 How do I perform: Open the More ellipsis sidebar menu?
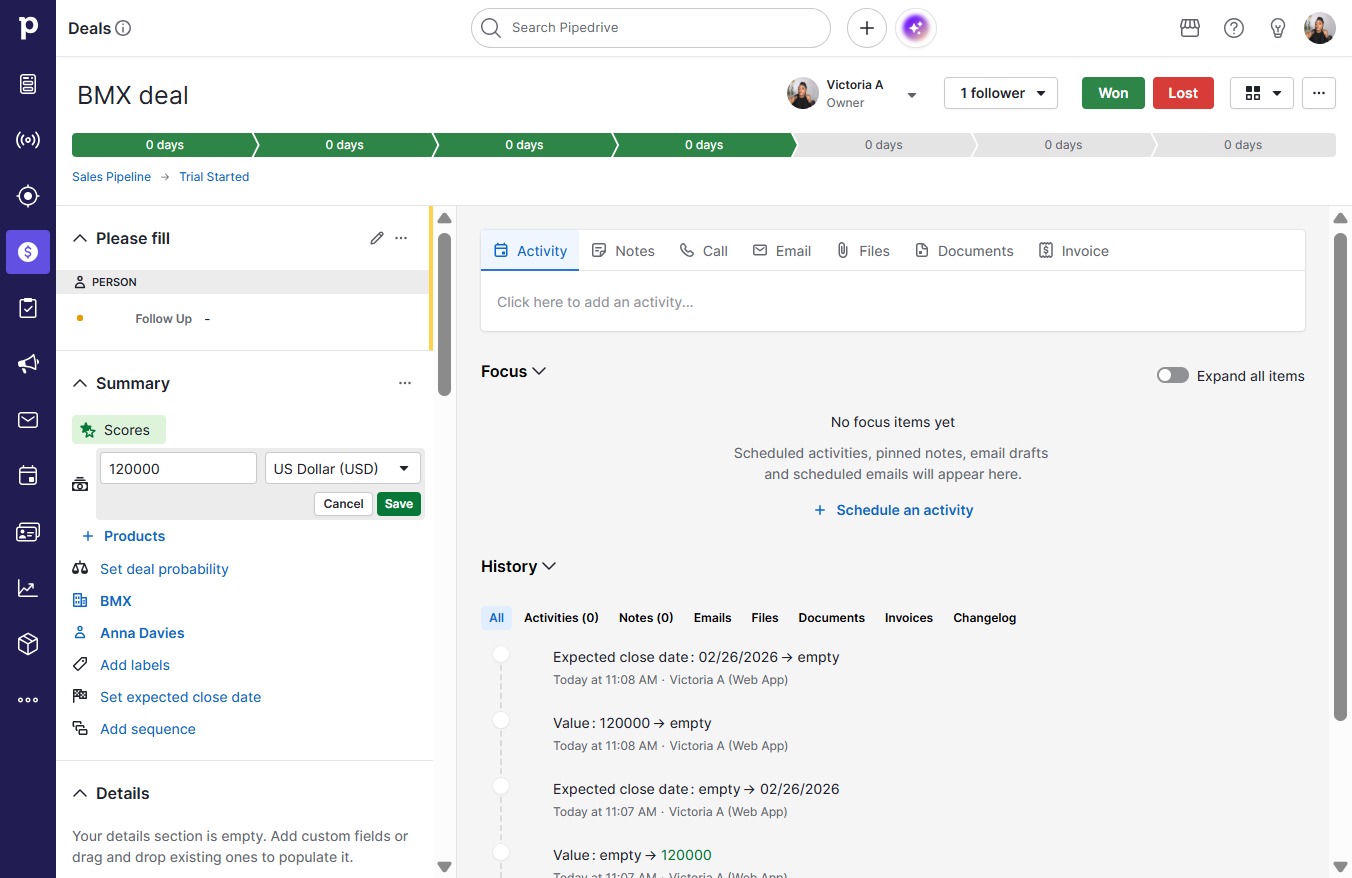pos(28,700)
